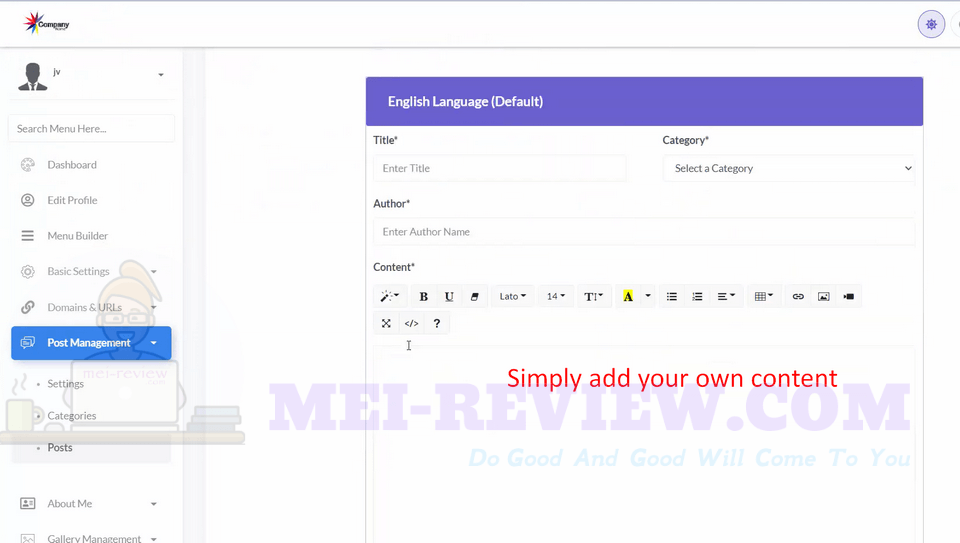Open the insert table dropdown

763,296
